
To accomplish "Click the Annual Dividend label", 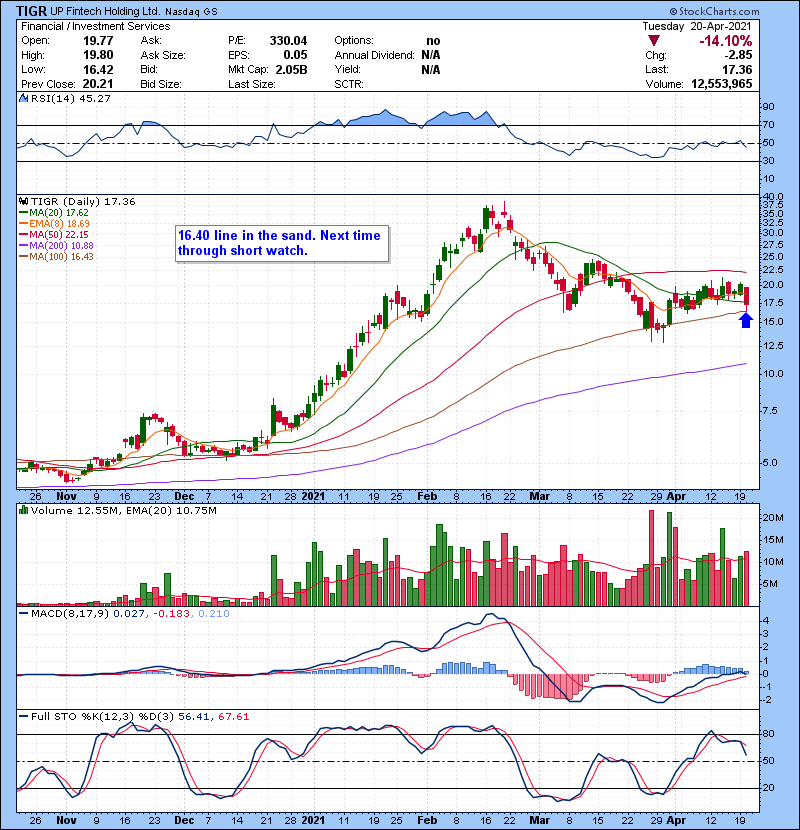I will (374, 55).
